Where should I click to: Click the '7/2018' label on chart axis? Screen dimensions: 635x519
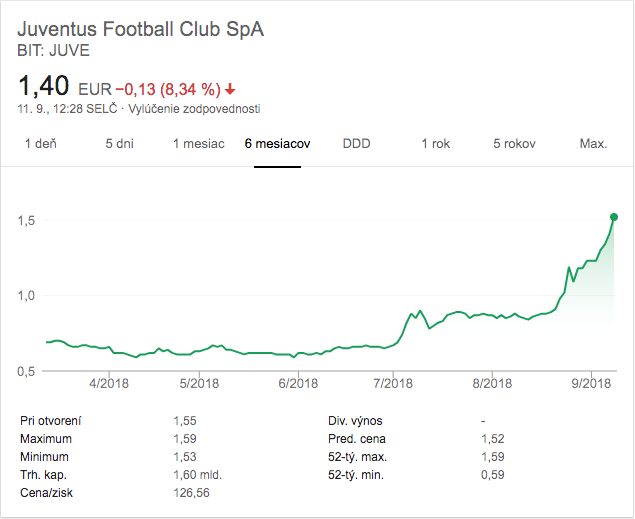[x=393, y=383]
